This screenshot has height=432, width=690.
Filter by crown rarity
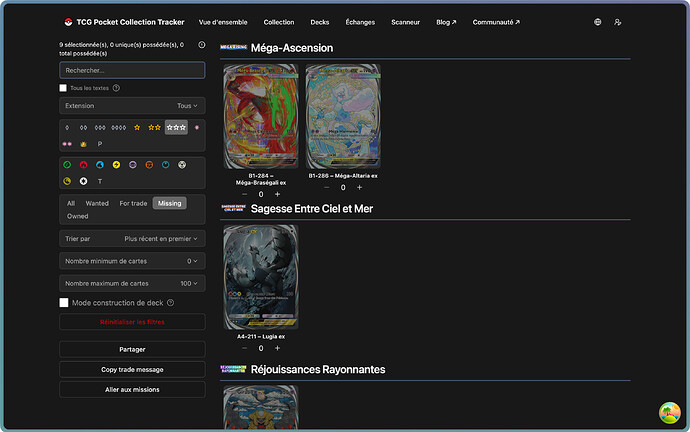click(x=83, y=144)
